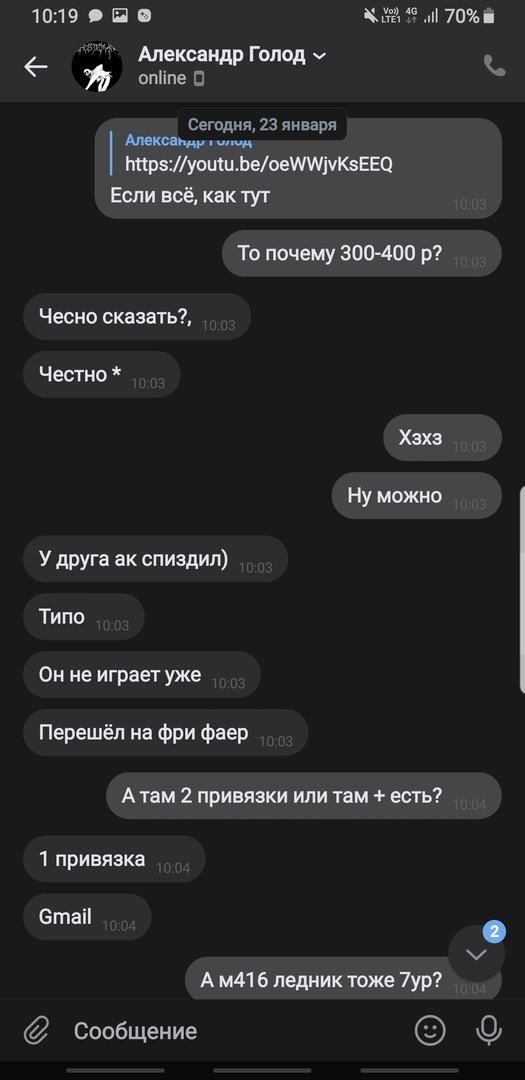This screenshot has width=525, height=1080.
Task: Open the chat avatar picture
Action: click(97, 66)
